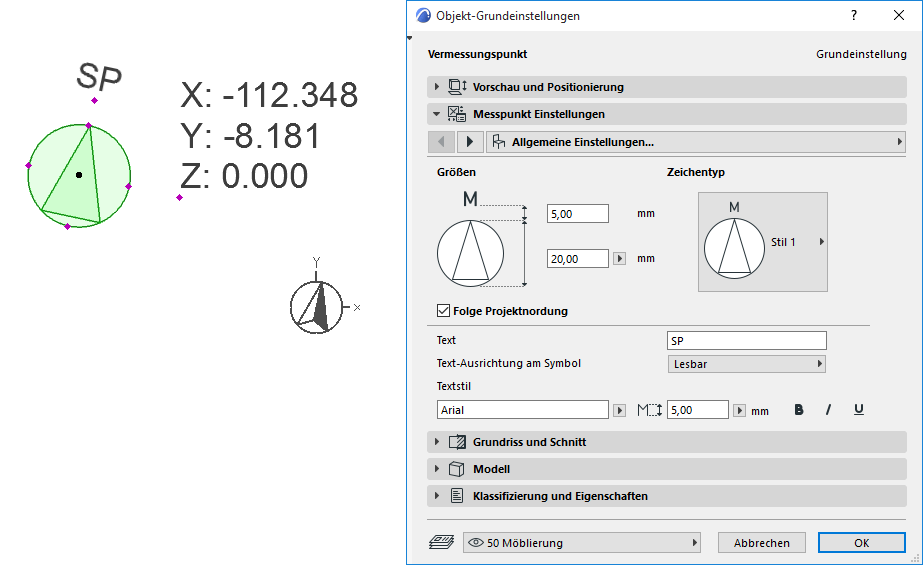
Task: Click the Größen diagram circle preview
Action: tap(470, 254)
